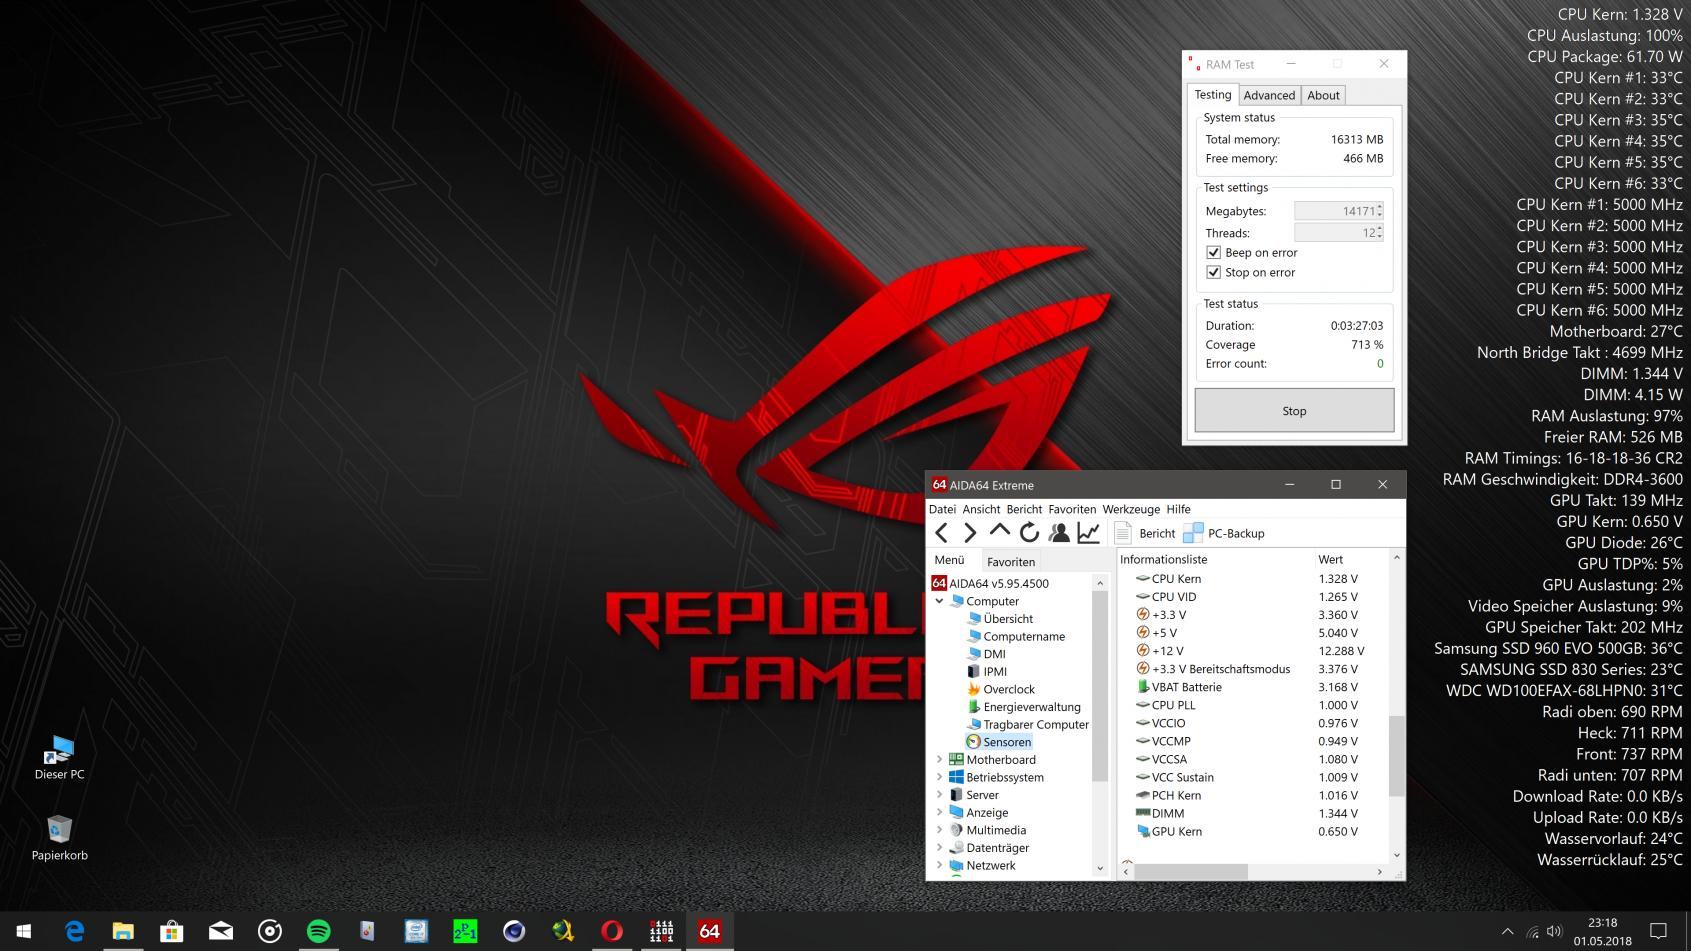Open the Favoriten menu in menu bar
This screenshot has height=951, width=1691.
tap(1072, 509)
